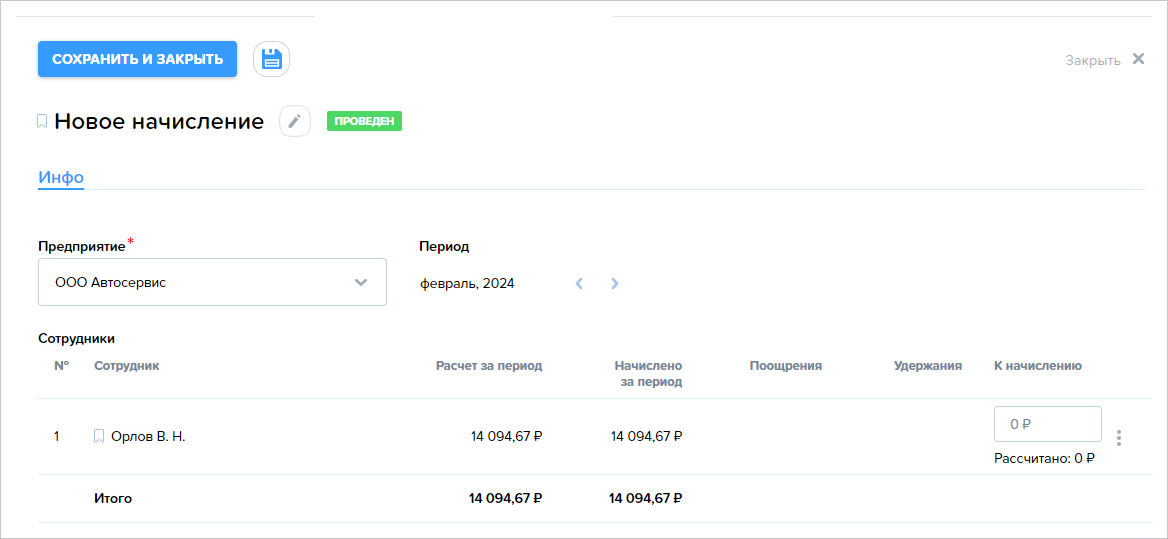1168x539 pixels.
Task: Click the Удержания column header
Action: (928, 366)
